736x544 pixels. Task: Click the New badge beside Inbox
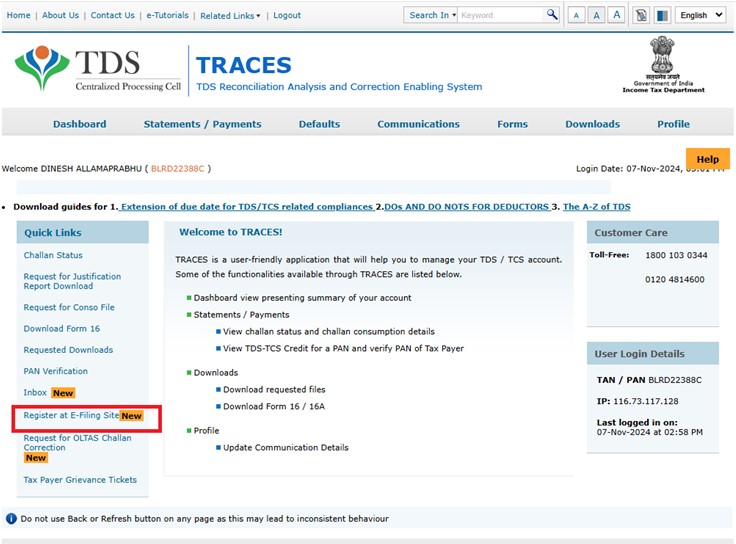pos(63,393)
